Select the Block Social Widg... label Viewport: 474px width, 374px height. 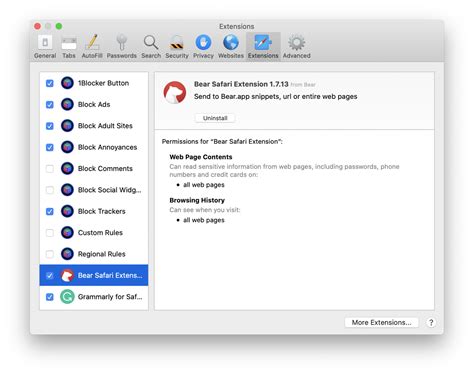tap(110, 190)
